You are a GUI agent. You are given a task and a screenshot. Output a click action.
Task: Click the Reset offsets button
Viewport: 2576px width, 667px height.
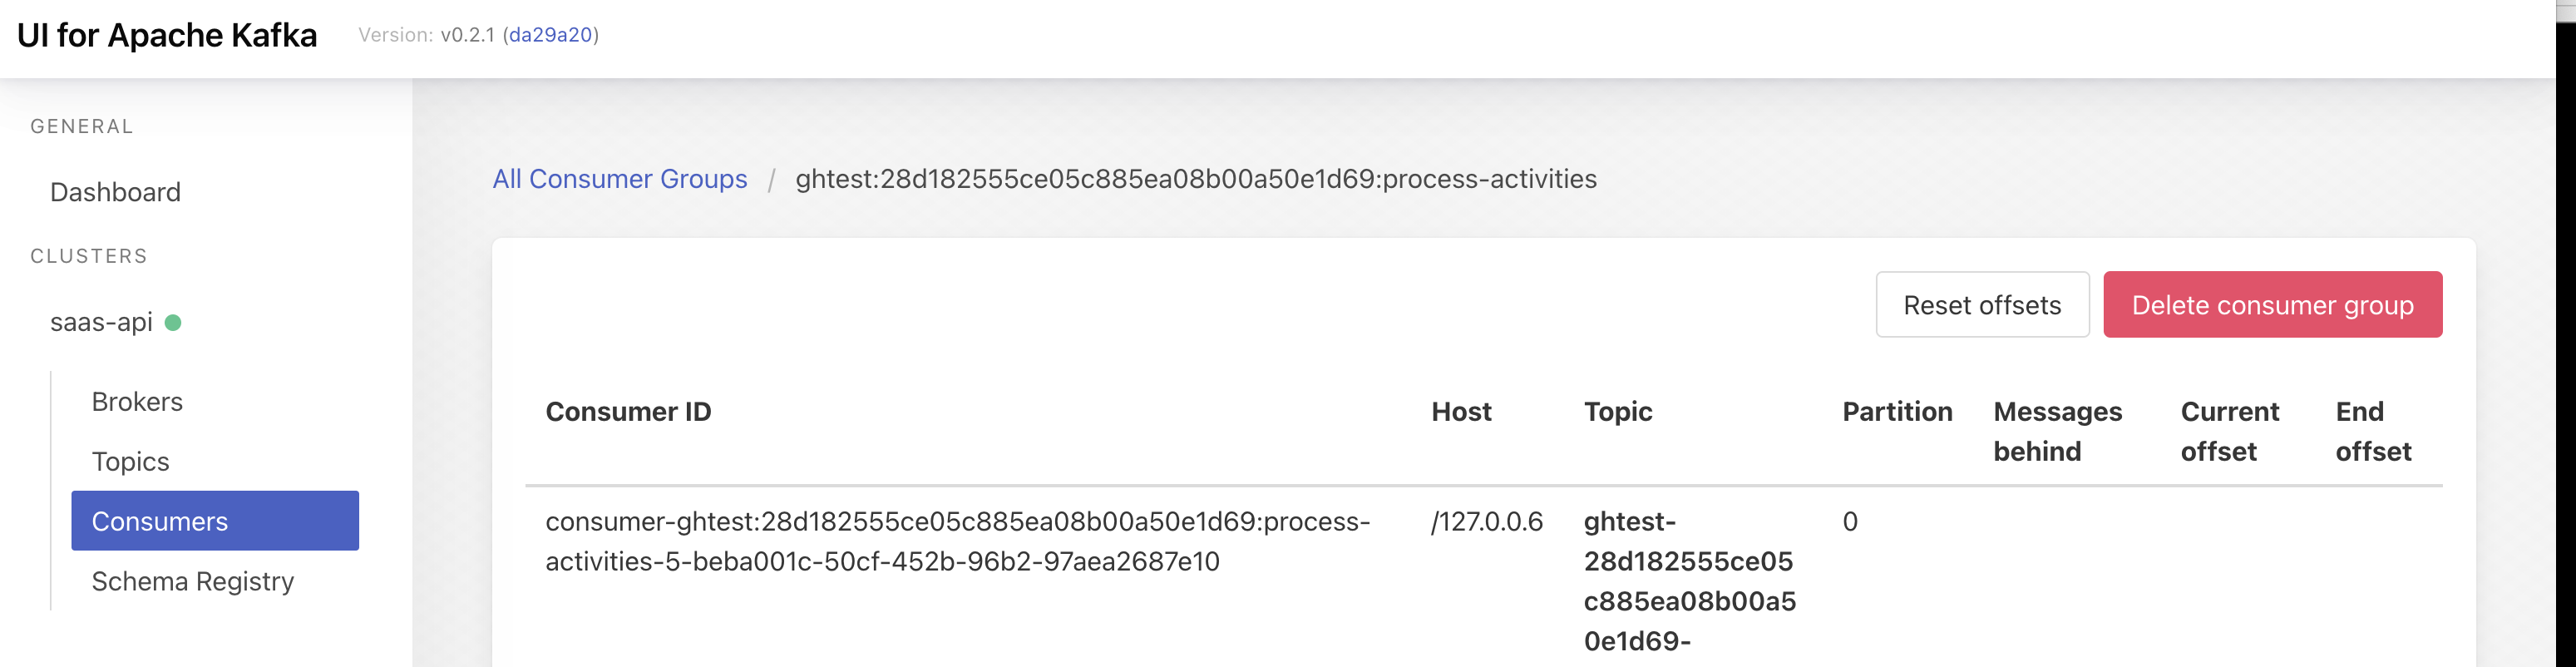coord(1981,304)
